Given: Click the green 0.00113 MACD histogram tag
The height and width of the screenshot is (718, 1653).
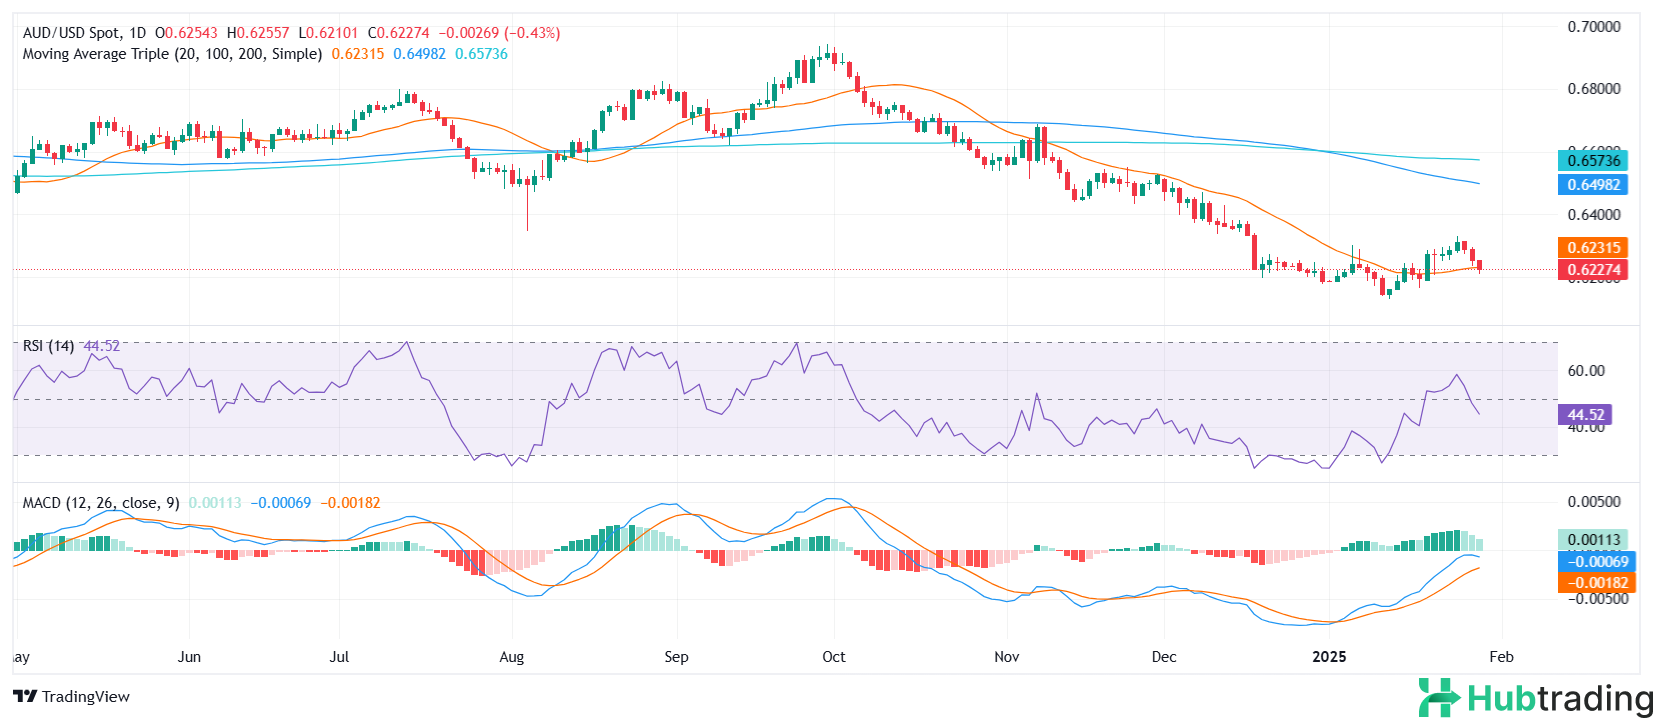Looking at the screenshot, I should click(x=1593, y=540).
